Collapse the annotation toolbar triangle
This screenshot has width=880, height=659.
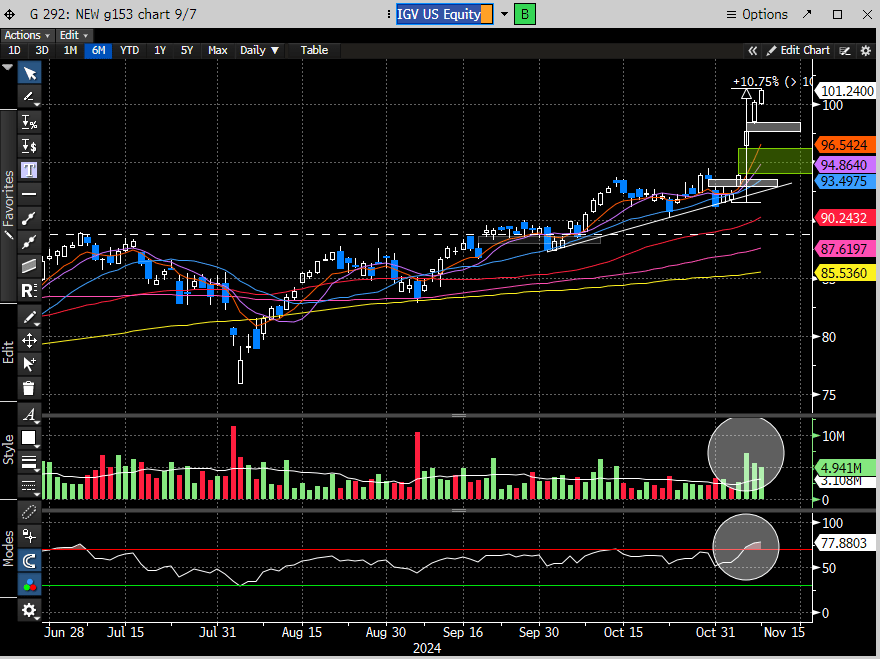7,67
